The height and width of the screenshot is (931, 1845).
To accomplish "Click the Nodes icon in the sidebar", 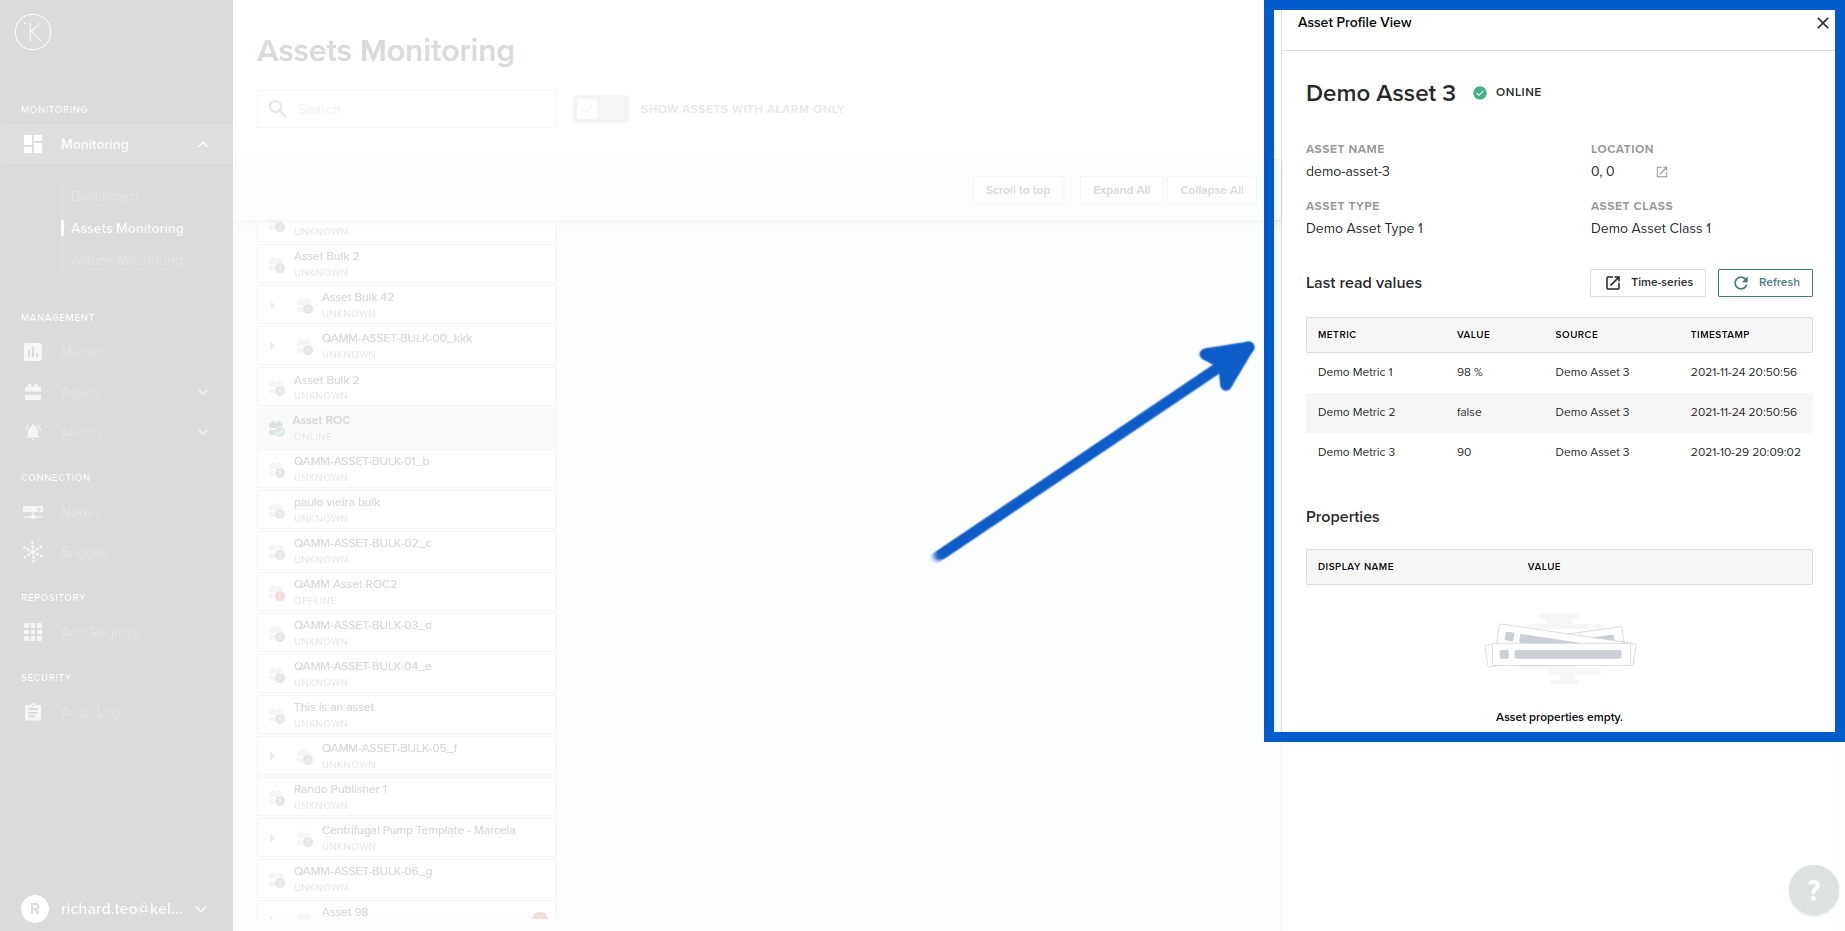I will tap(33, 512).
